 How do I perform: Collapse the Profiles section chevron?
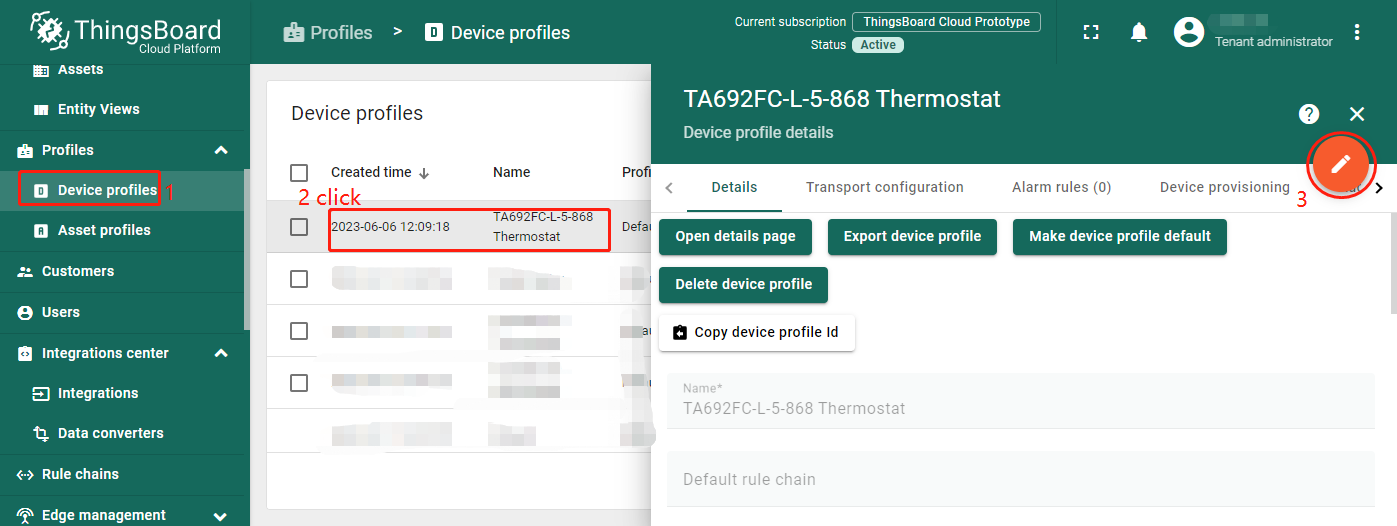point(221,150)
